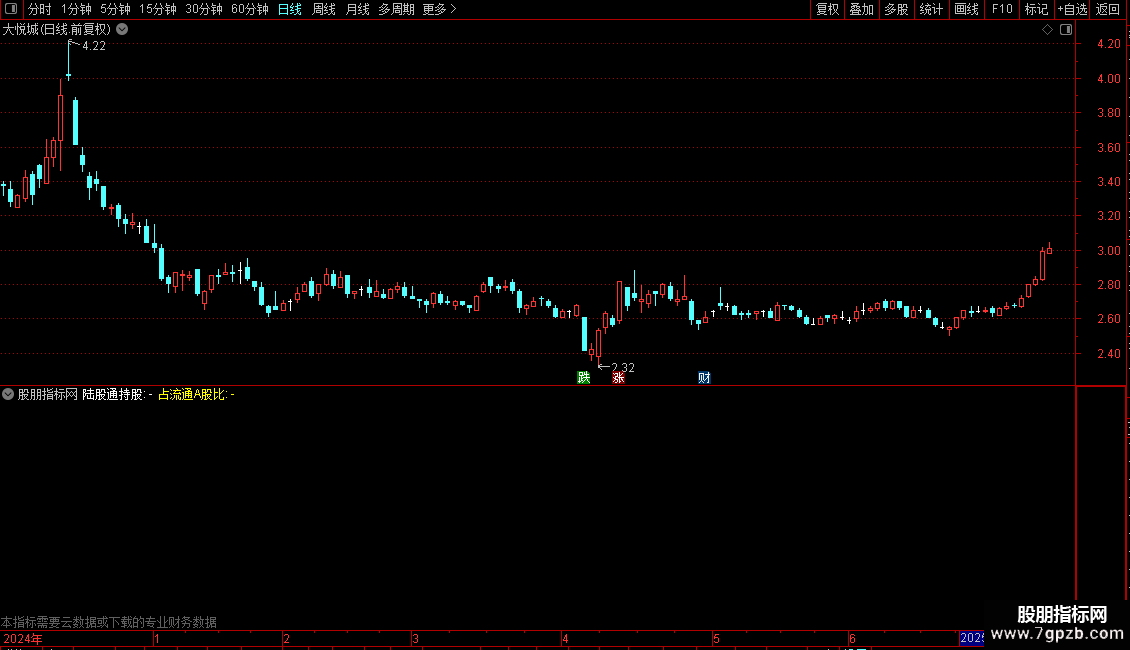Viewport: 1130px width, 650px height.
Task: Click the 复权 button
Action: [827, 9]
